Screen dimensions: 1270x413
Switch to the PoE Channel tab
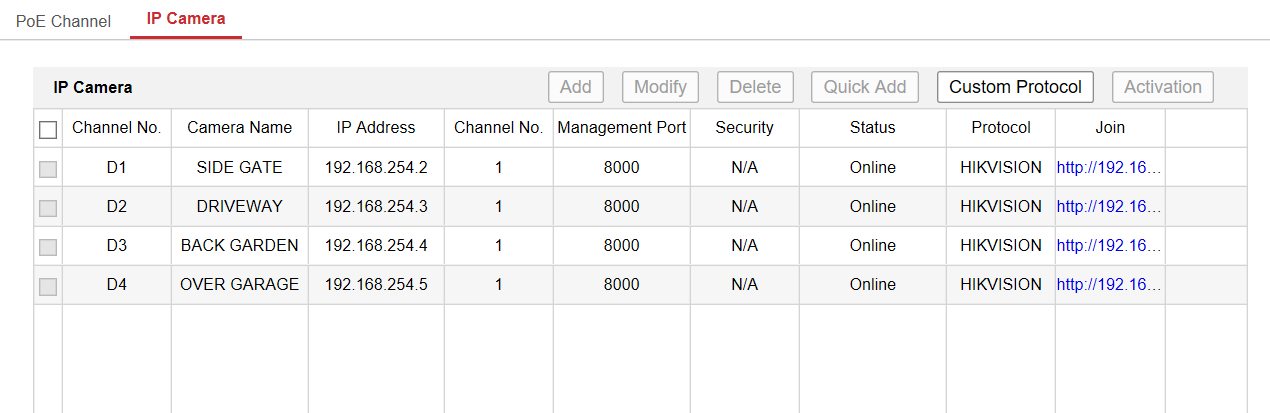click(x=63, y=21)
